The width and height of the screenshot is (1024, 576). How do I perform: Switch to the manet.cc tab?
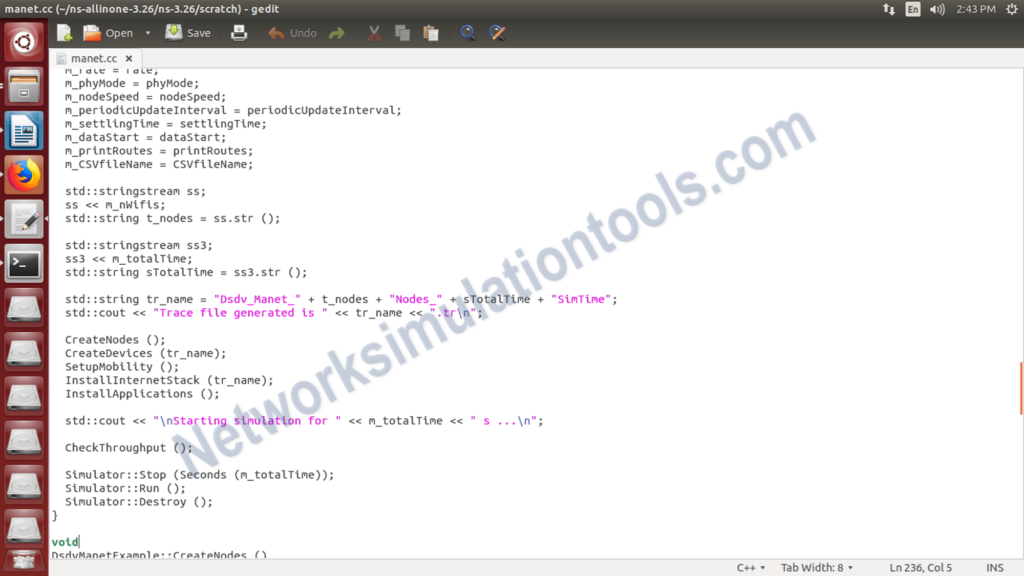(95, 58)
